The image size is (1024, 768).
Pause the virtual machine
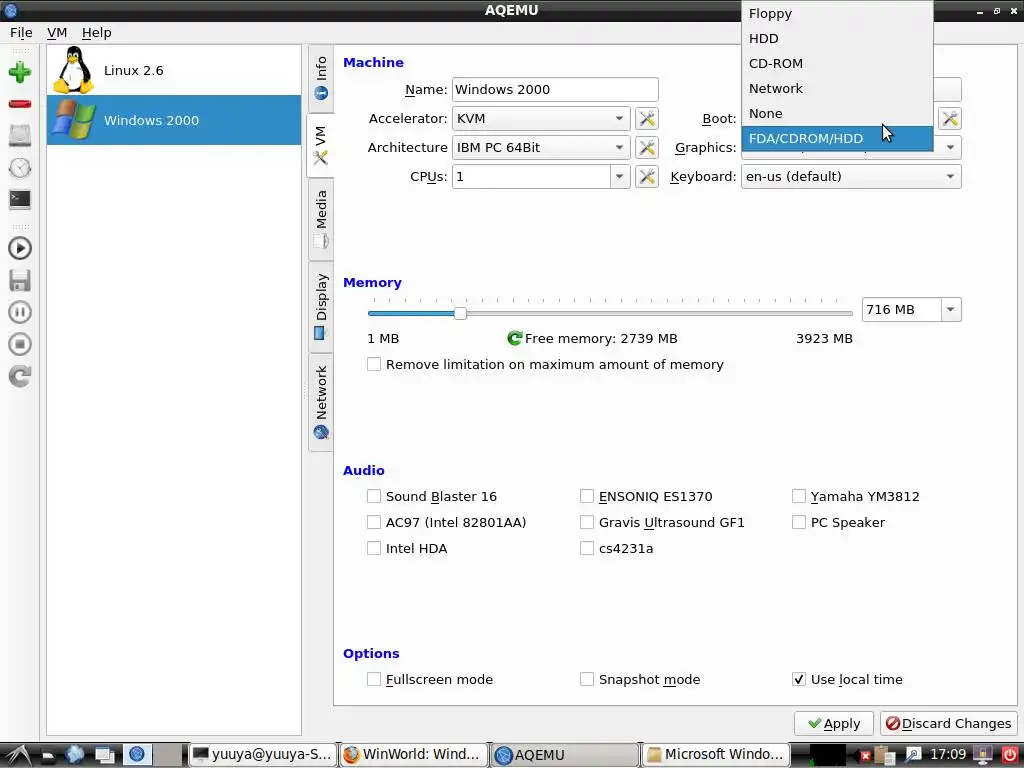pyautogui.click(x=20, y=312)
